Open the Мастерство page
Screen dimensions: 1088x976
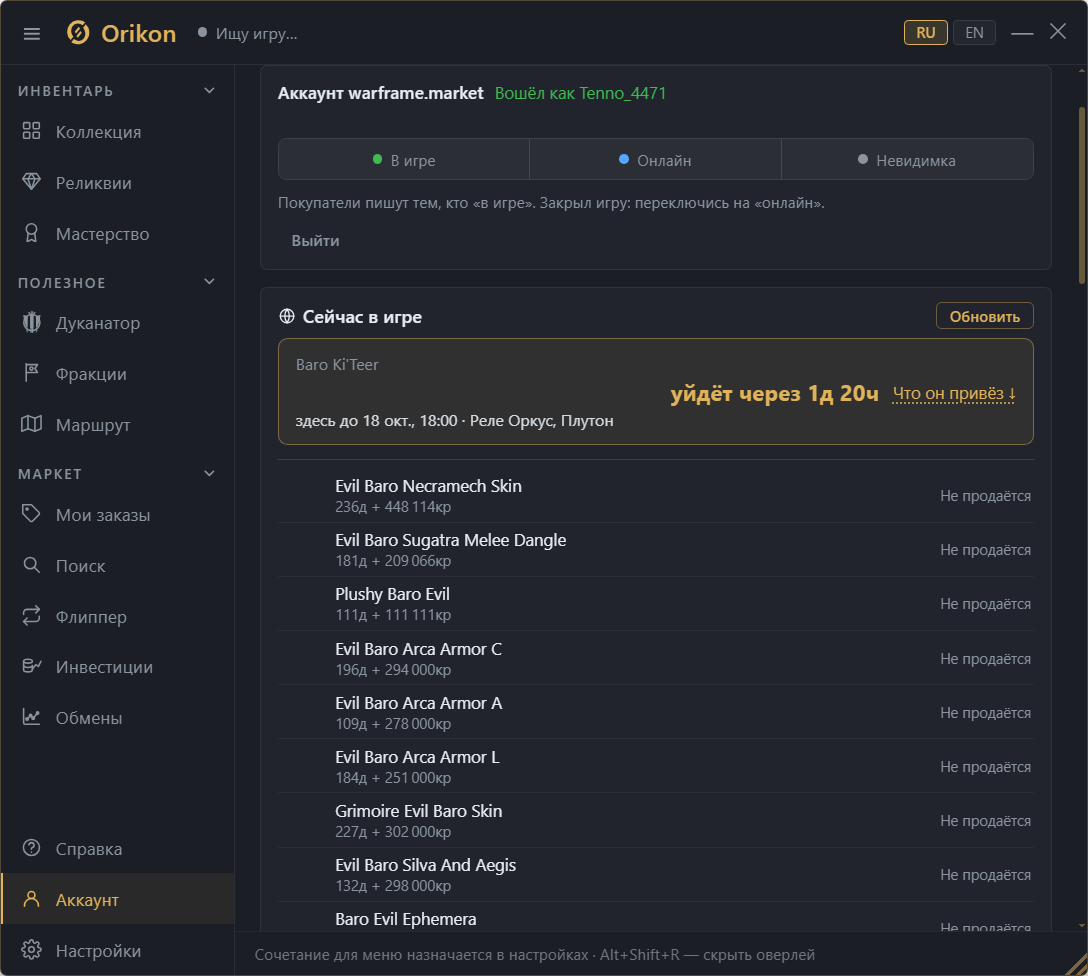(x=118, y=234)
